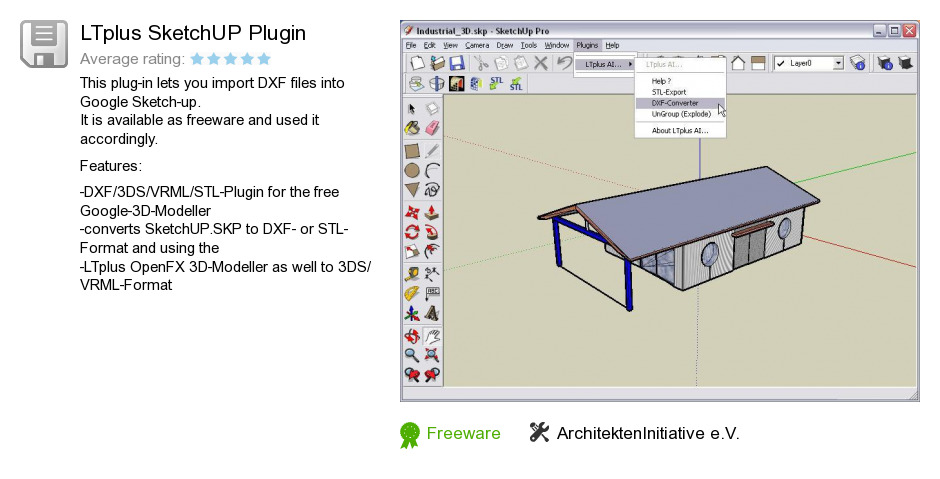Select the Paint Bucket tool
This screenshot has width=940, height=479.
(412, 128)
